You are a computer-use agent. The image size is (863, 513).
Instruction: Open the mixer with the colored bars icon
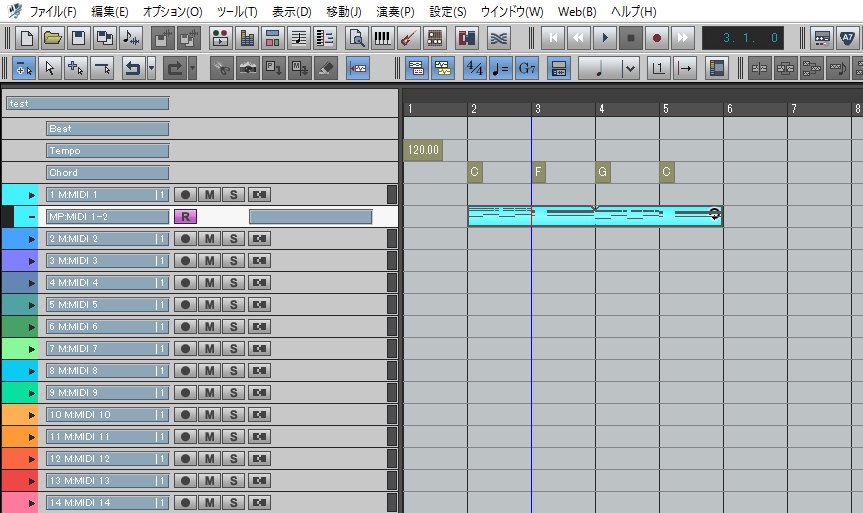247,38
